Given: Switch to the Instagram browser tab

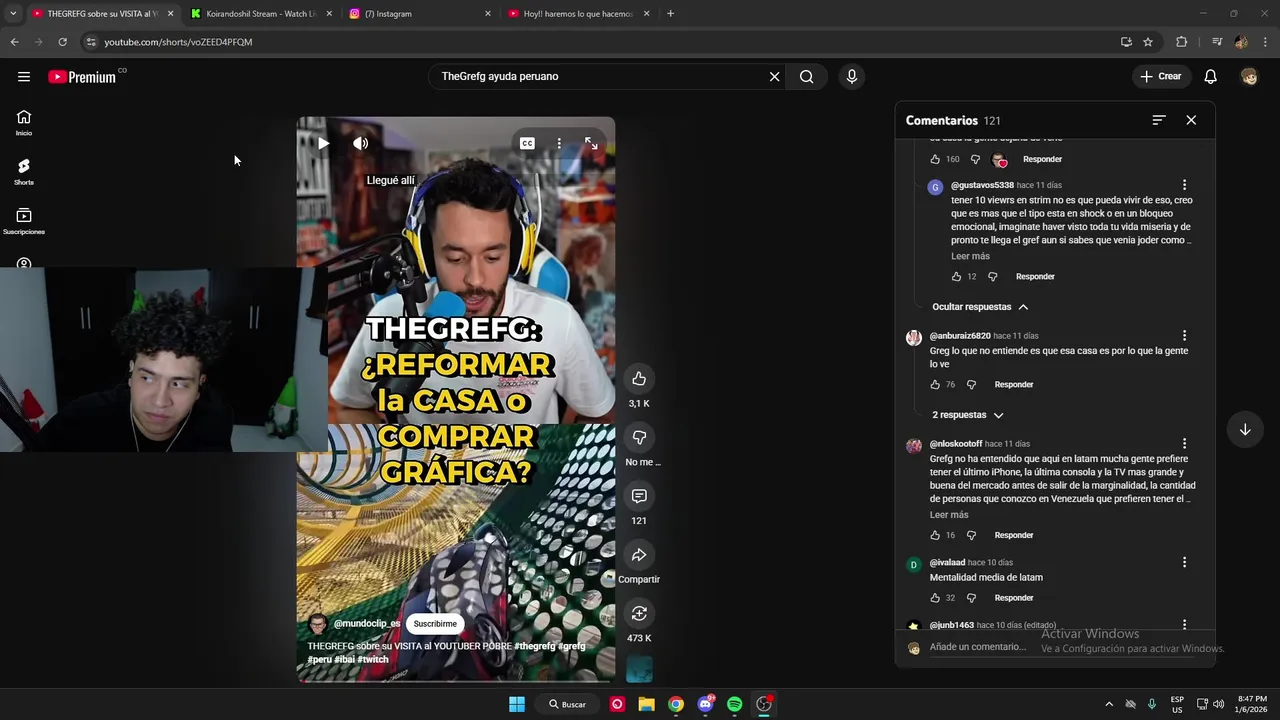Looking at the screenshot, I should tap(419, 14).
